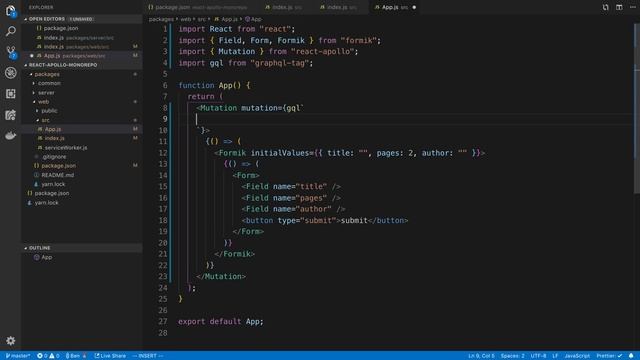Click the packages breadcrumb segment
The width and height of the screenshot is (640, 360).
(161, 19)
